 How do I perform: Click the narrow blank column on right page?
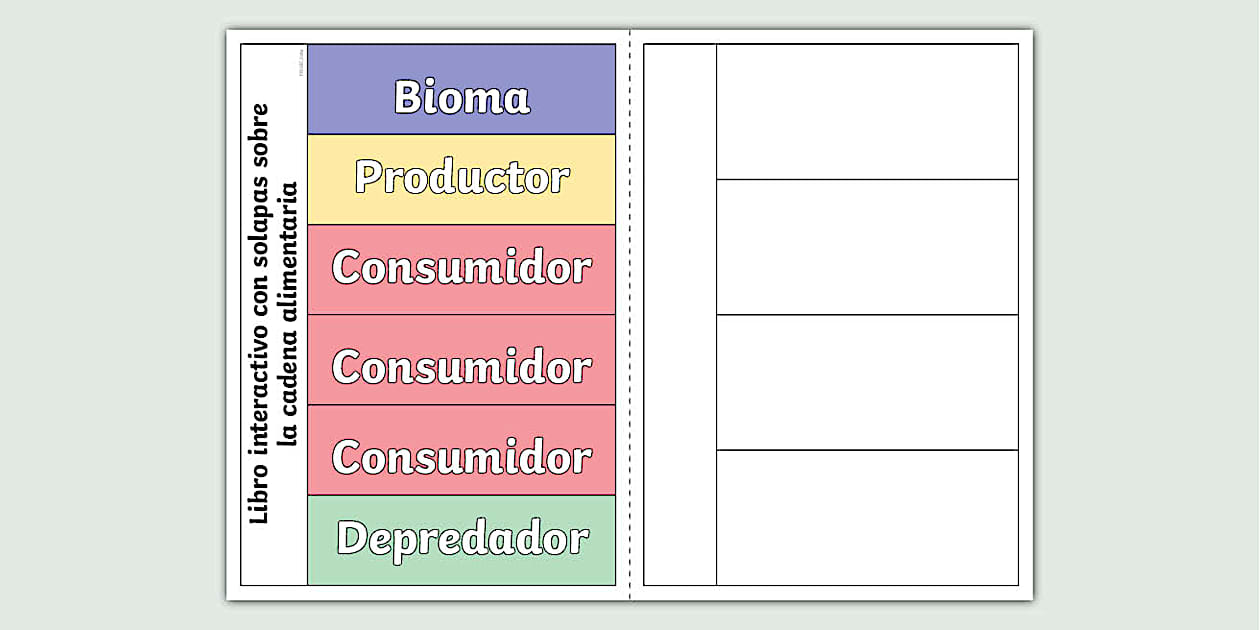tap(680, 314)
